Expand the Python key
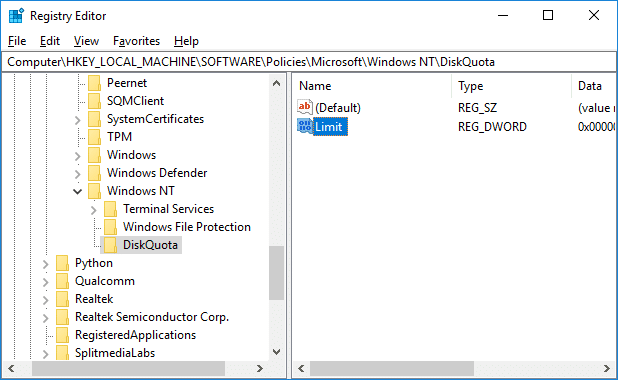The width and height of the screenshot is (618, 380). (x=46, y=264)
